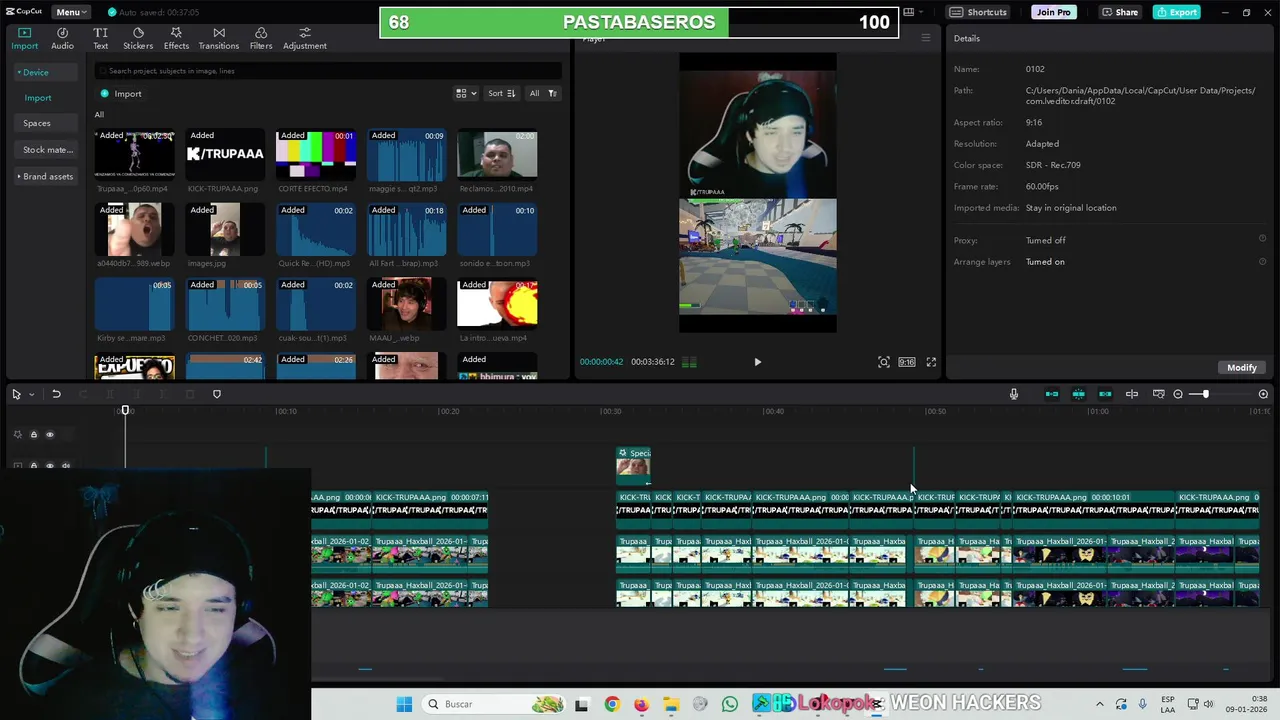Toggle auto snapping on the timeline
1280x720 pixels.
(x=1078, y=394)
